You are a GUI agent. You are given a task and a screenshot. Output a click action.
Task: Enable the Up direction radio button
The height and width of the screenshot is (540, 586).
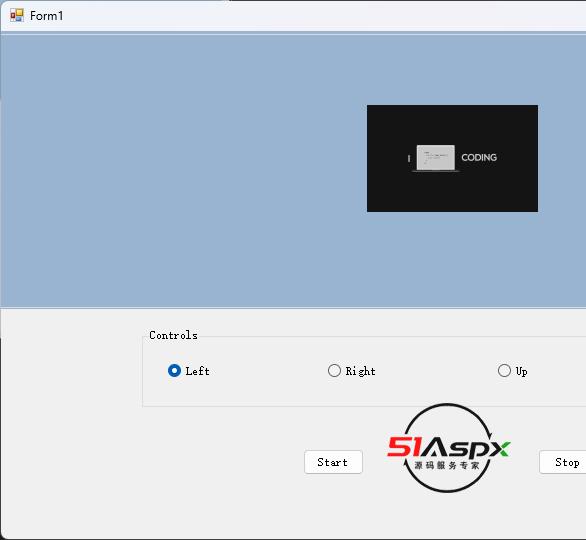pos(504,371)
